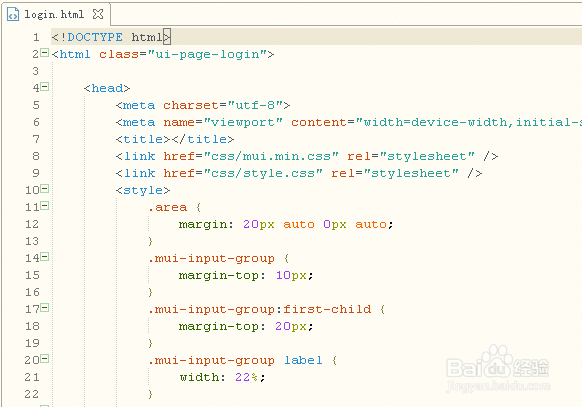Click the width 22% value
This screenshot has width=582, height=407.
(246, 377)
